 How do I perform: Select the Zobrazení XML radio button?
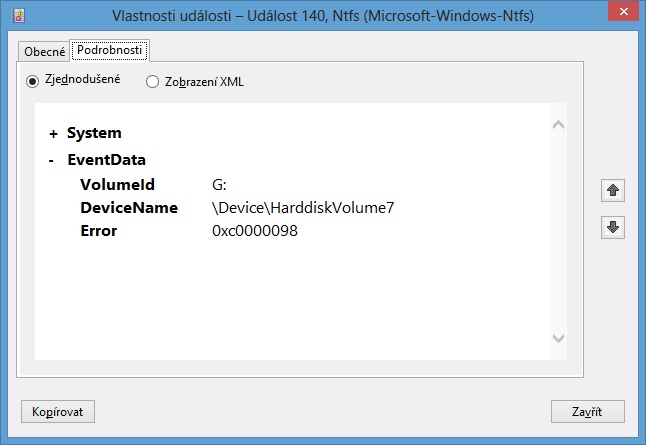click(x=152, y=82)
